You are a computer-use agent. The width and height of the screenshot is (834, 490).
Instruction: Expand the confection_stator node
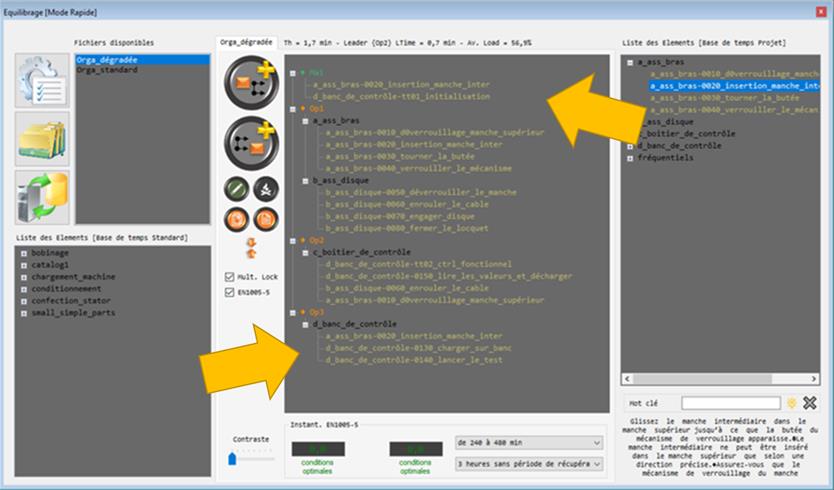tap(24, 302)
